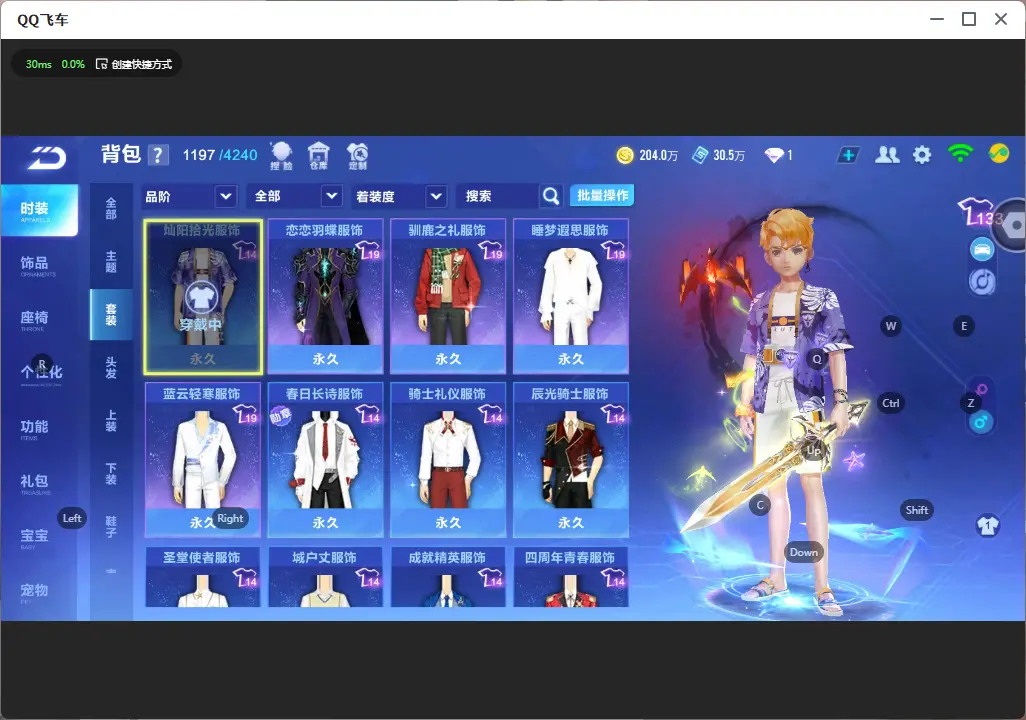The height and width of the screenshot is (720, 1026).
Task: Select the 恋恋羽蝶服饰 outfit card
Action: [325, 297]
